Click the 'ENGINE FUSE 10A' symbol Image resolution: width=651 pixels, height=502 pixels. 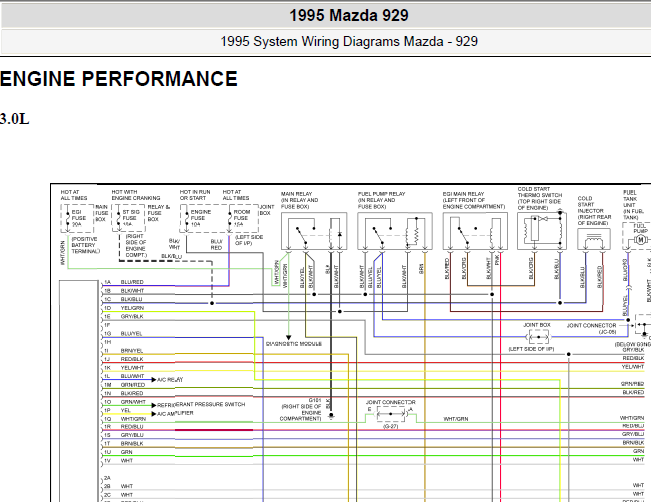pos(198,218)
